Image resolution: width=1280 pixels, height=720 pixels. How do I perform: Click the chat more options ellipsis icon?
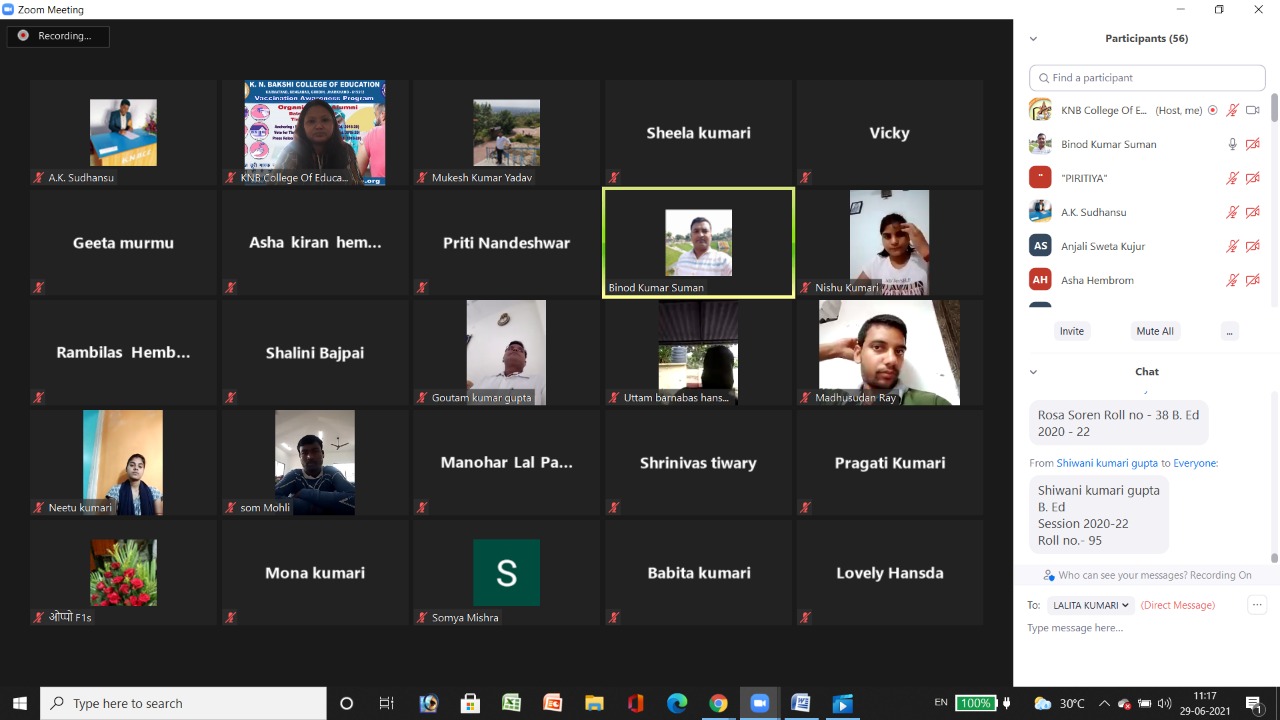(x=1257, y=605)
